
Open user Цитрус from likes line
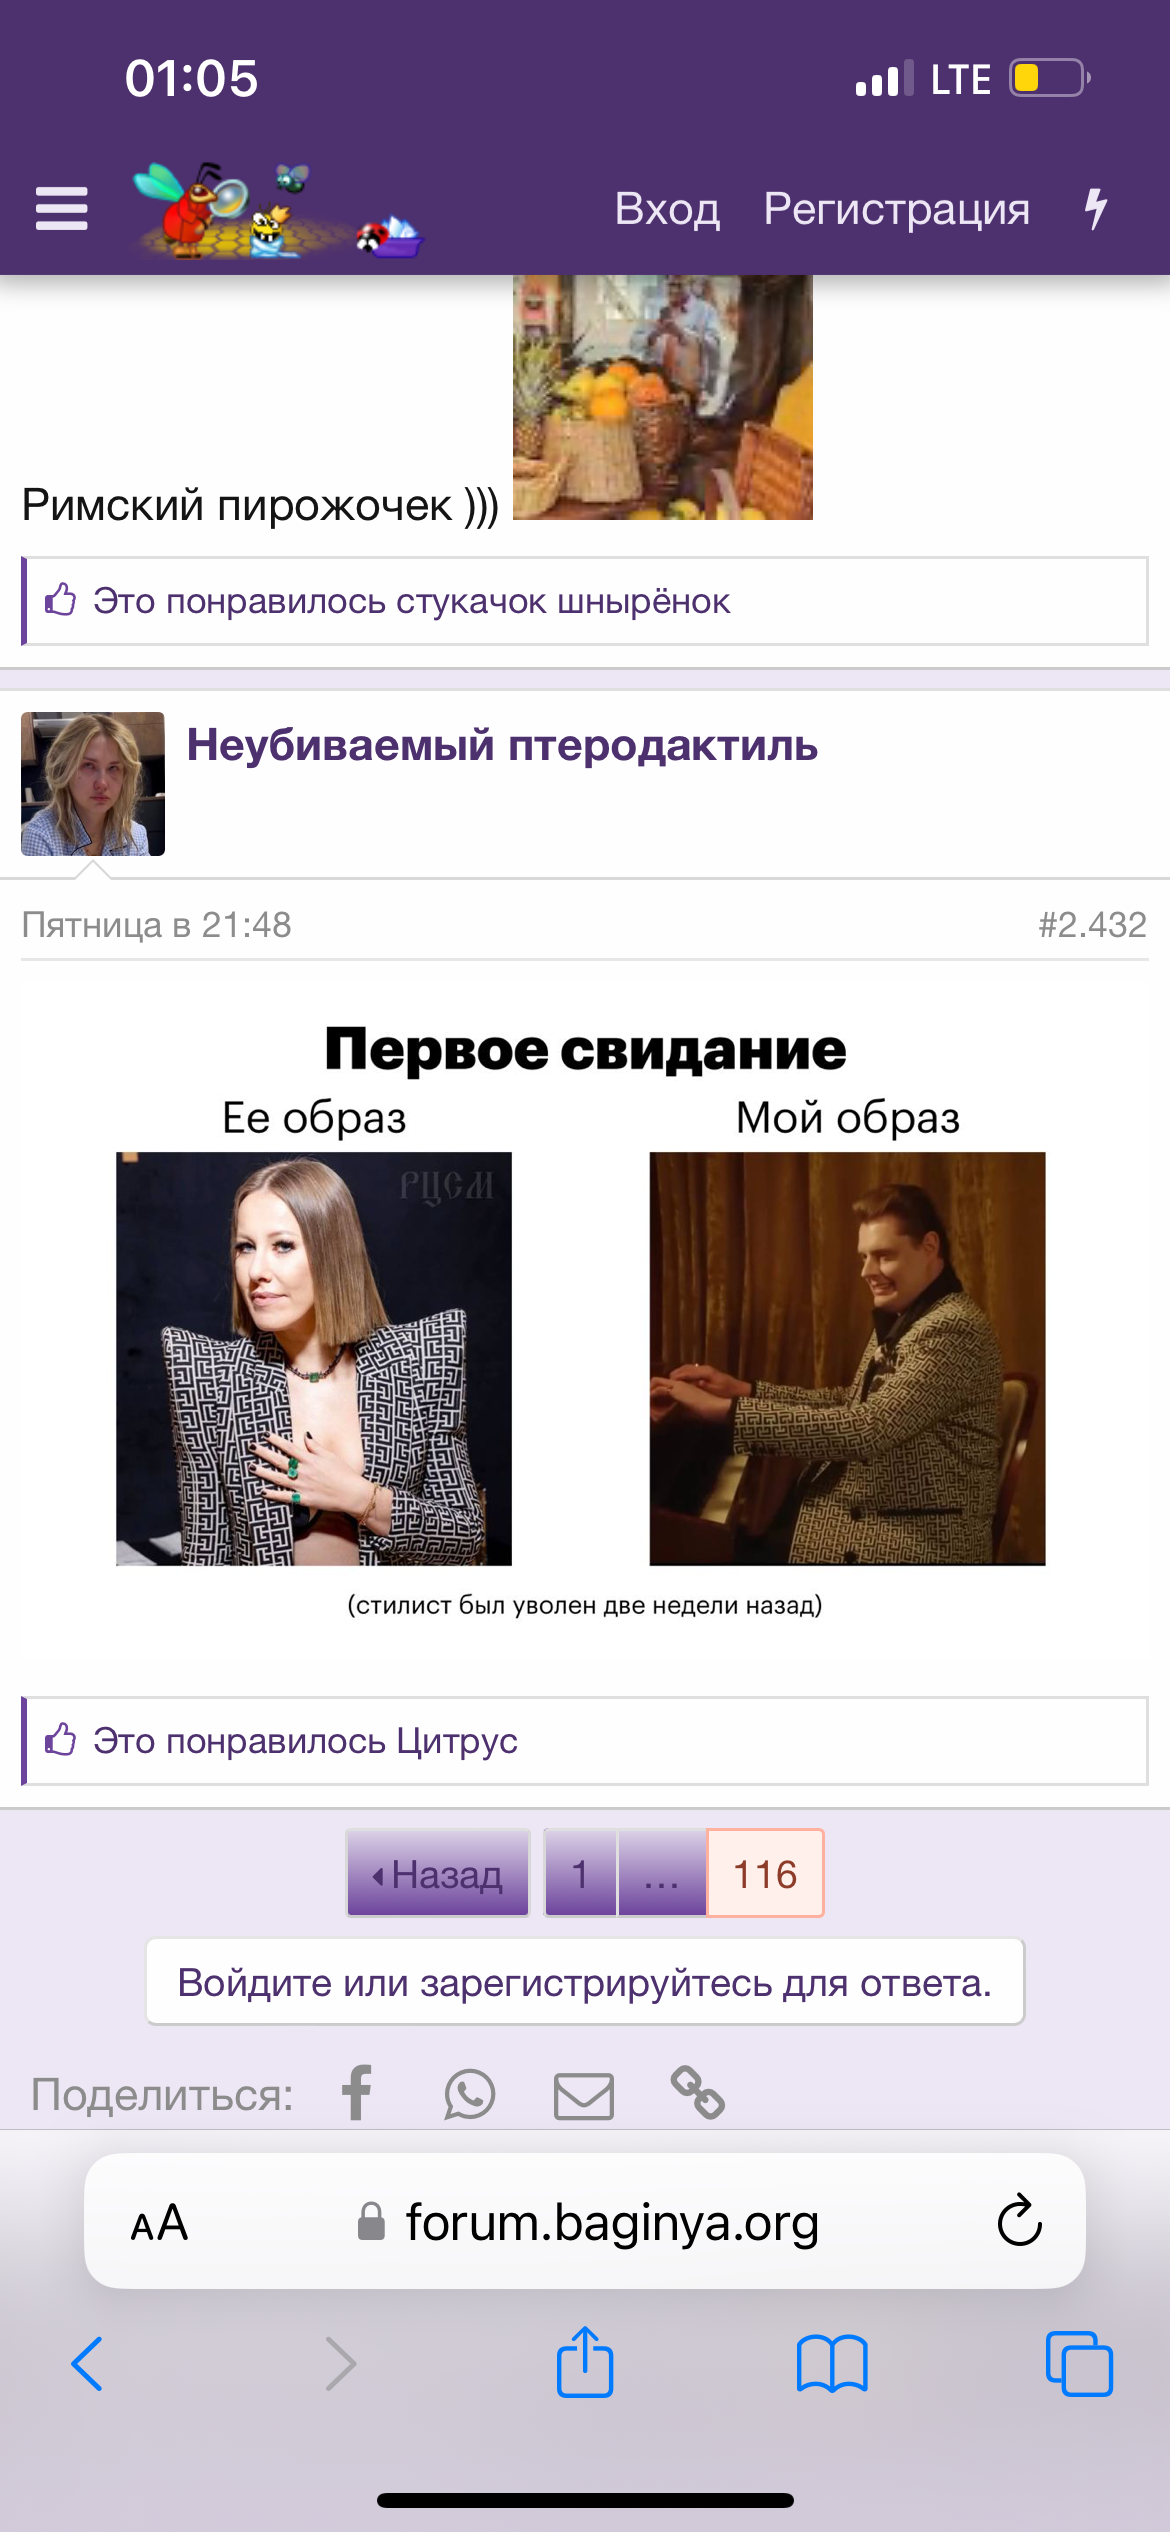click(457, 1741)
